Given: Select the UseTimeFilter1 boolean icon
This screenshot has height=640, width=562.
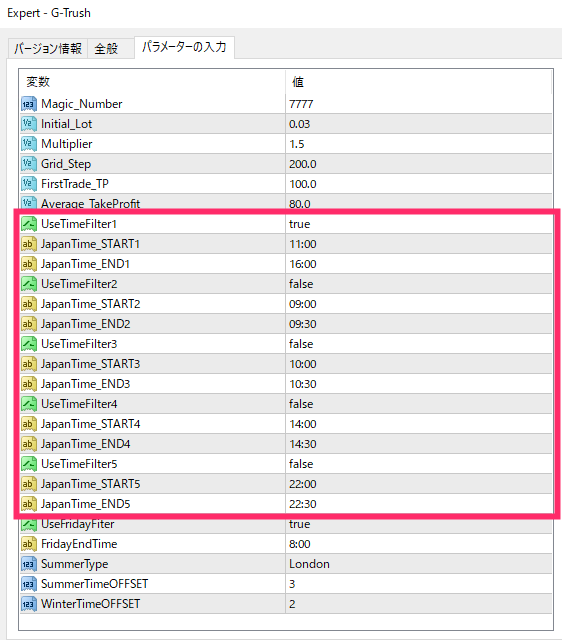Looking at the screenshot, I should (29, 224).
